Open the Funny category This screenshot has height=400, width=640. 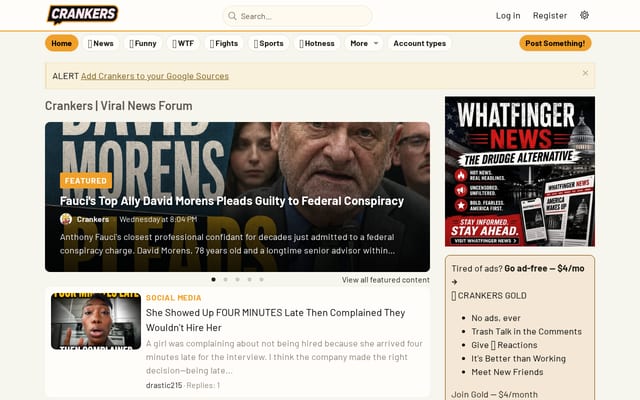click(143, 43)
